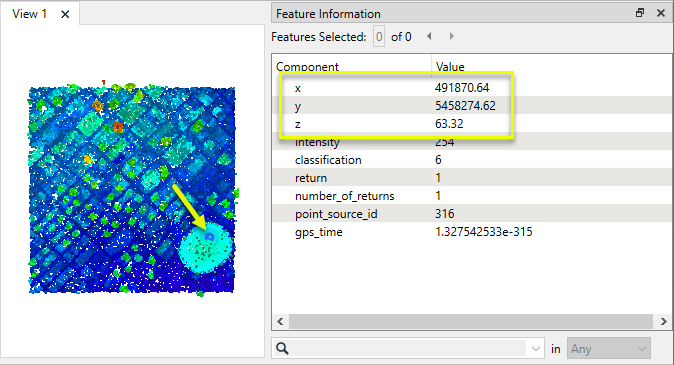The image size is (674, 365).
Task: Select the point_source_id row
Action: (x=472, y=214)
